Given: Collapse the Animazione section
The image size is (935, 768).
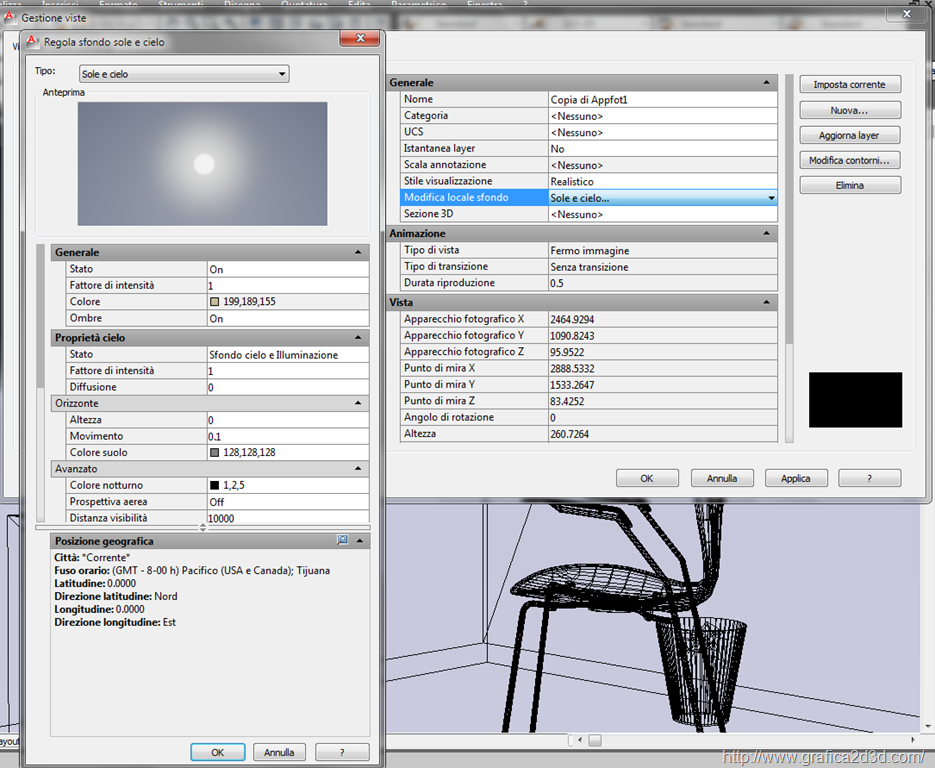Looking at the screenshot, I should tap(766, 233).
